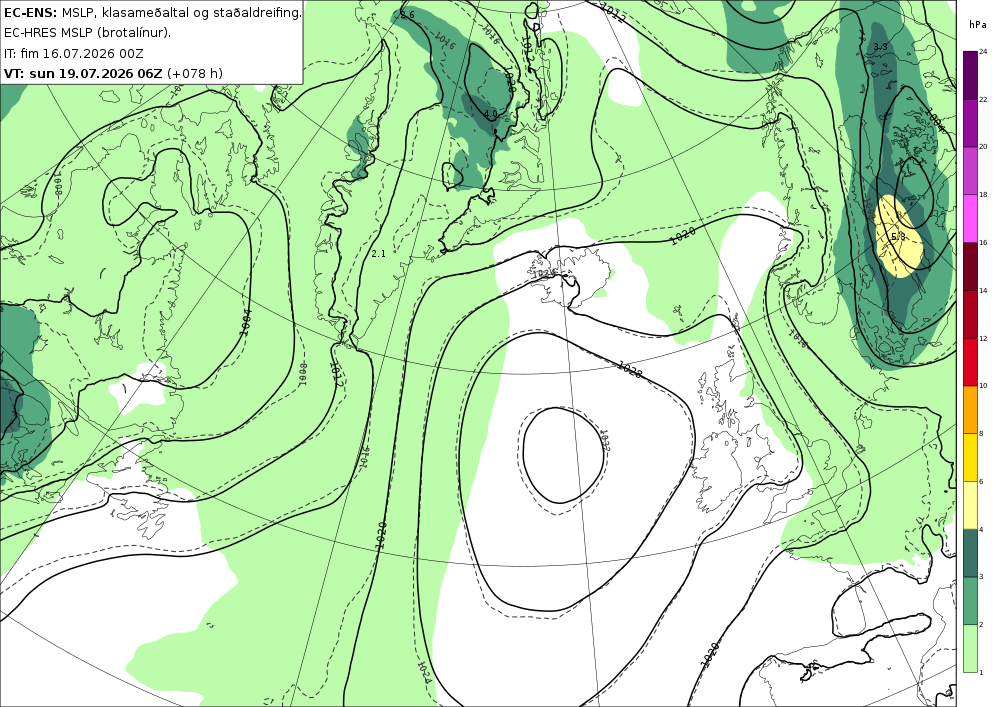Click the 3.6 spread label at top
This screenshot has width=1000, height=707.
(408, 15)
